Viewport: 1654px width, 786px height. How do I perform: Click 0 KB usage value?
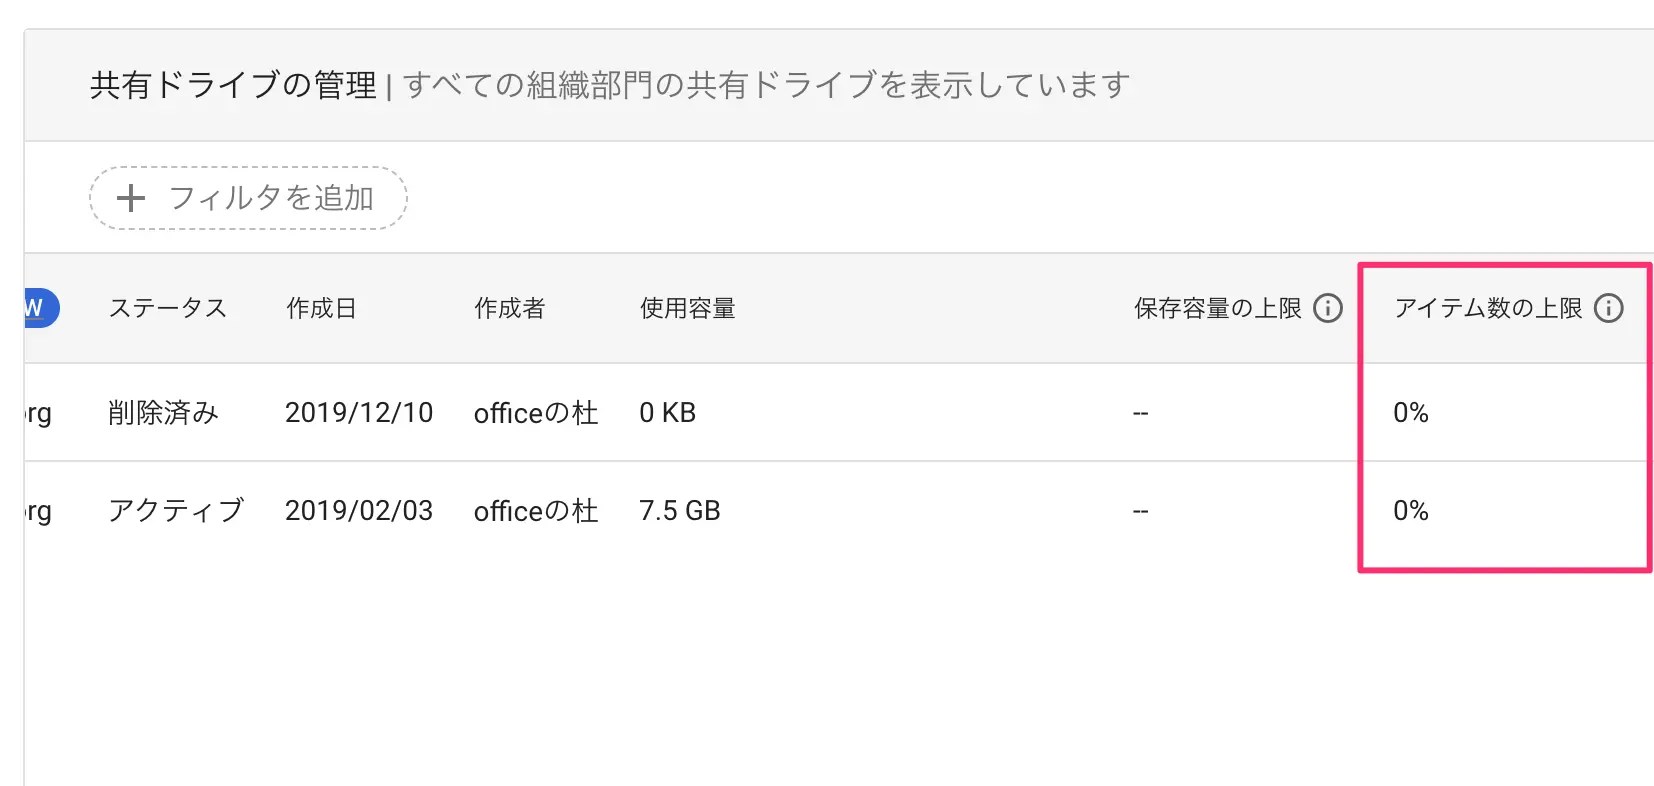[667, 412]
